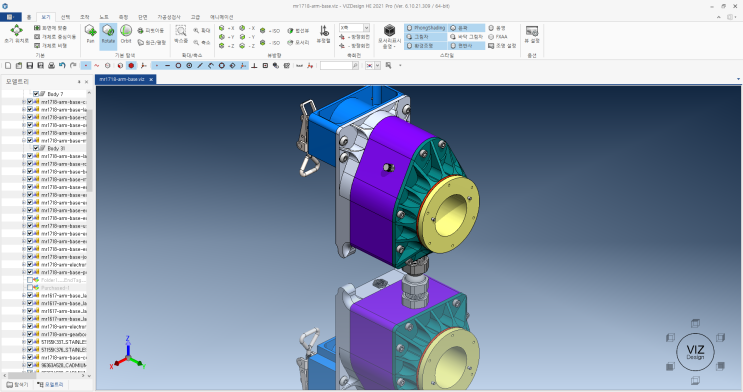Image resolution: width=743 pixels, height=392 pixels.
Task: Redo the last action
Action: pos(73,65)
